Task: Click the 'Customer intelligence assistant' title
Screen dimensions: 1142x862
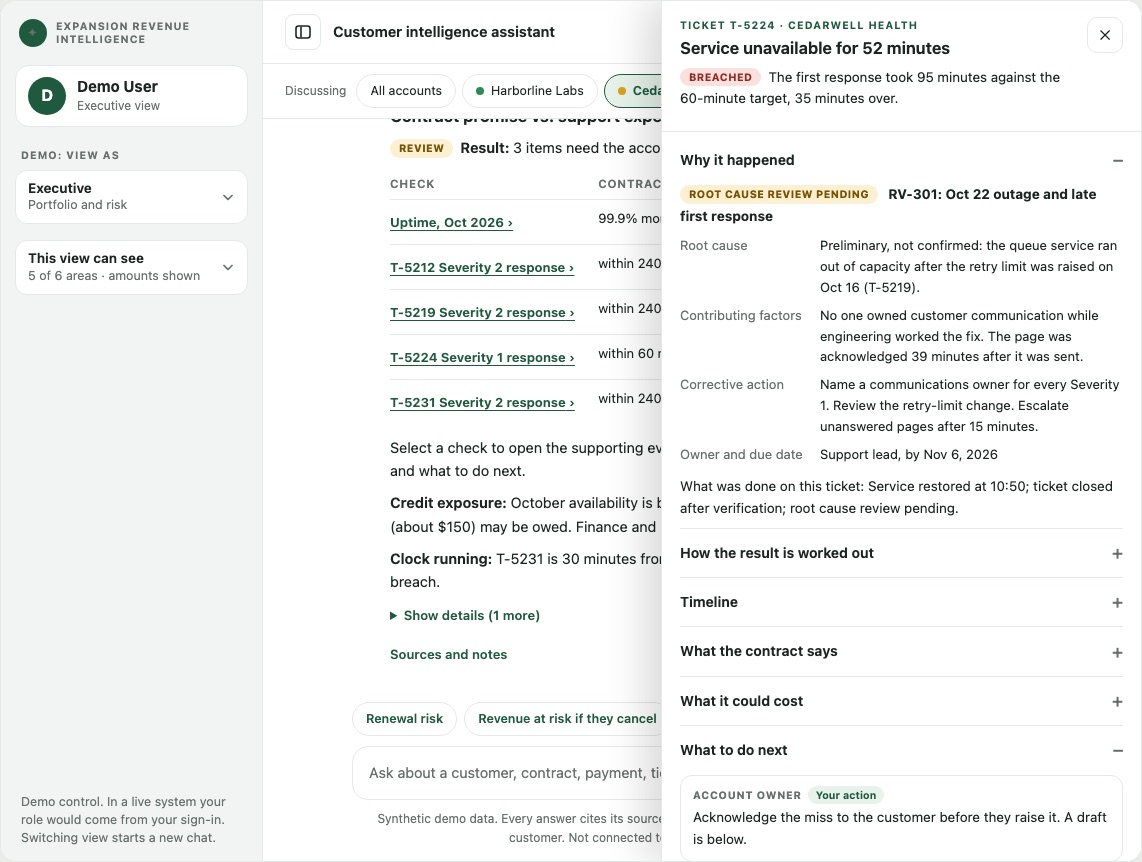Action: (444, 32)
